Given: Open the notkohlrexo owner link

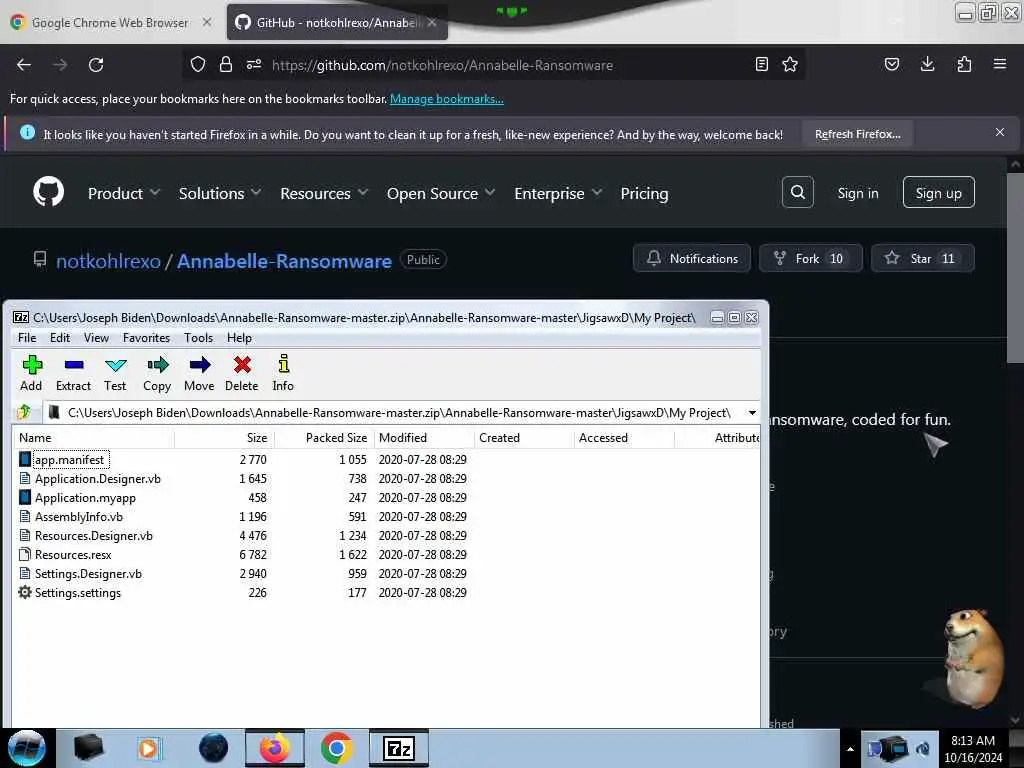Looking at the screenshot, I should pyautogui.click(x=108, y=261).
